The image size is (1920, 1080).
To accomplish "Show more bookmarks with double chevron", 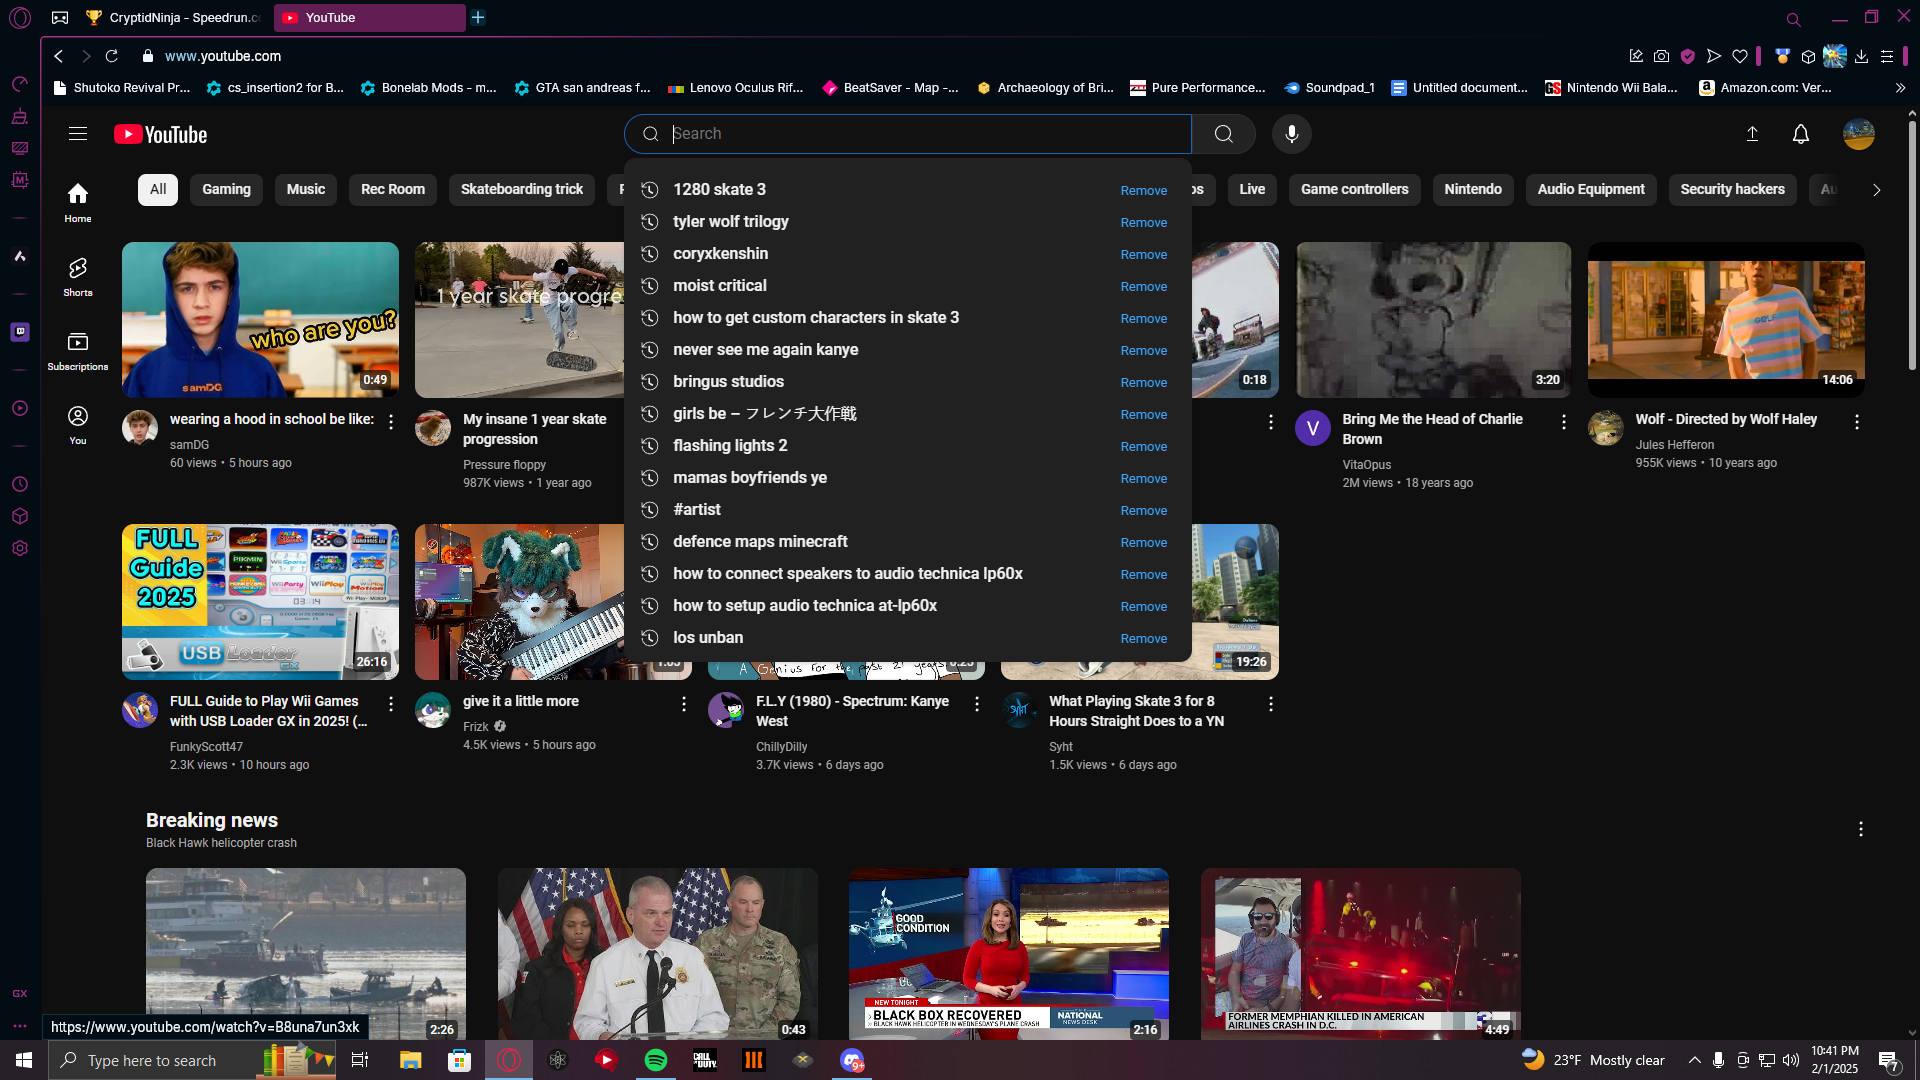I will pos(1900,88).
